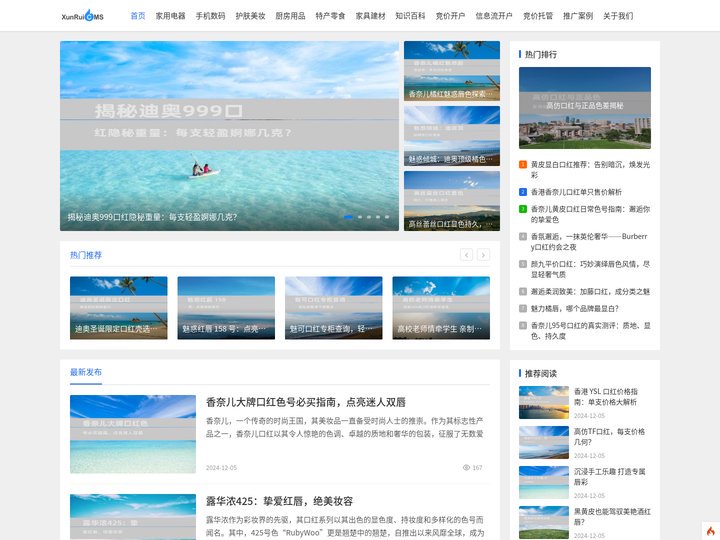The width and height of the screenshot is (720, 540).
Task: Select the 热门推荐 heading tab
Action: [x=86, y=255]
